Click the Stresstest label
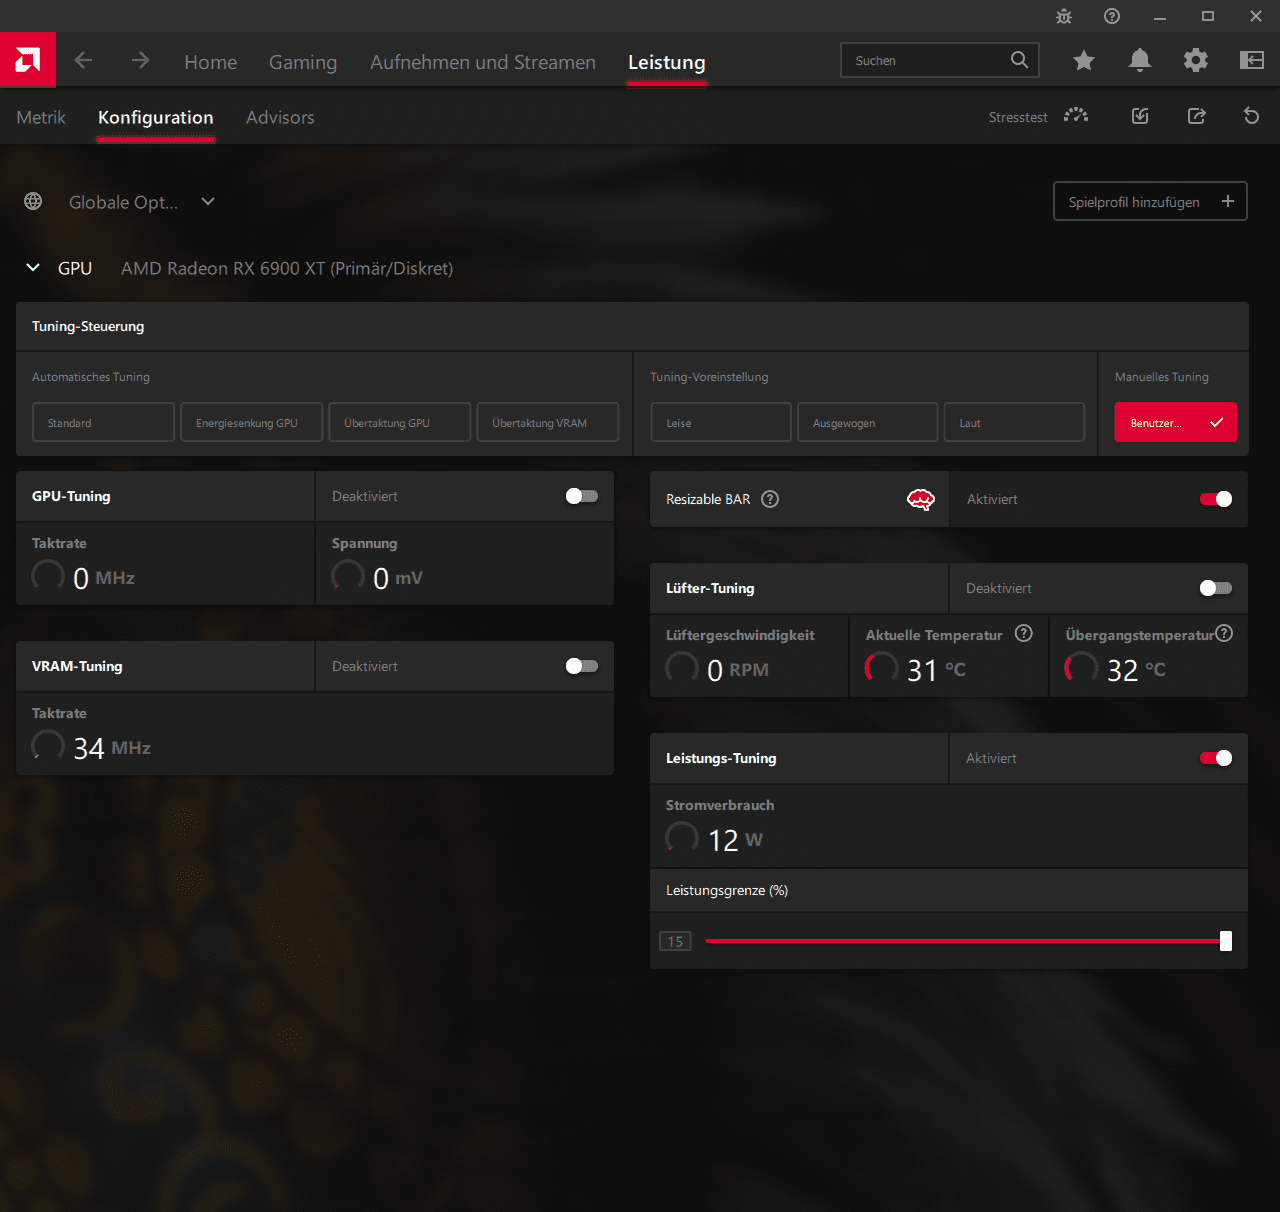 point(1018,117)
